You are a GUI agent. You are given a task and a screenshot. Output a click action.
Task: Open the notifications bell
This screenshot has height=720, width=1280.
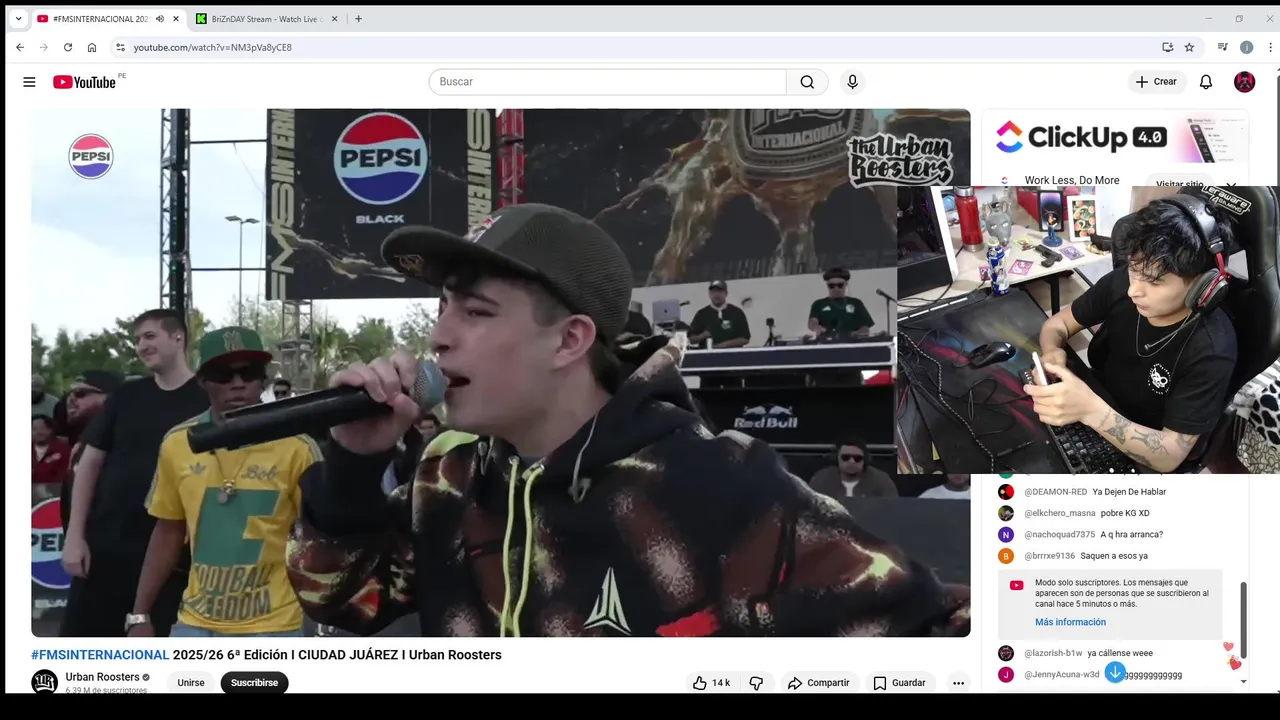tap(1206, 82)
